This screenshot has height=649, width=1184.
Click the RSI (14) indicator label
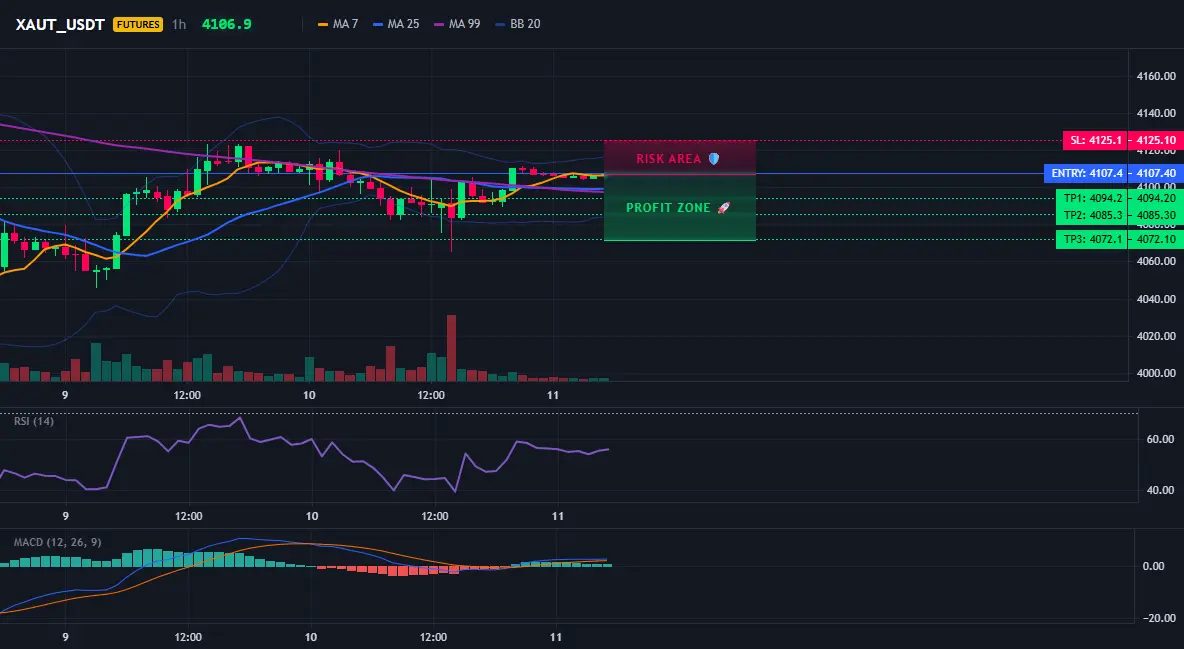coord(34,421)
